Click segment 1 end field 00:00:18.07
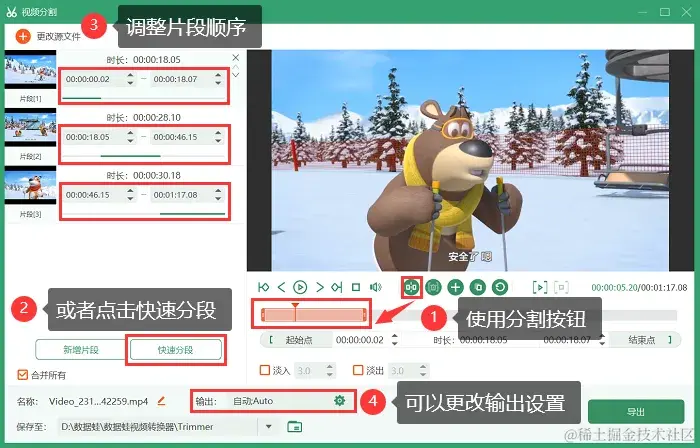 click(x=180, y=79)
